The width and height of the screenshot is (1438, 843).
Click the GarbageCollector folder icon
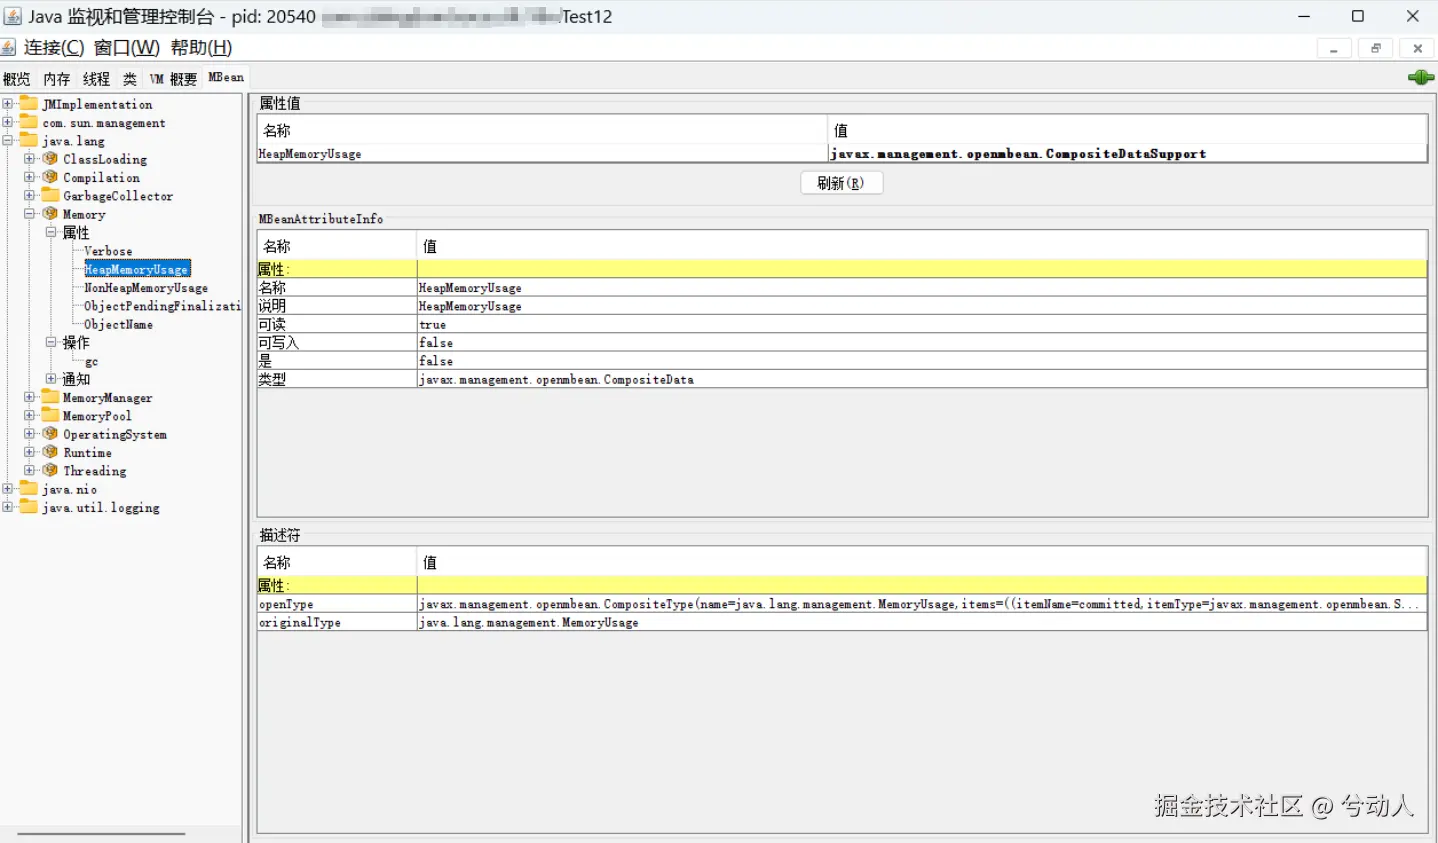coord(50,195)
